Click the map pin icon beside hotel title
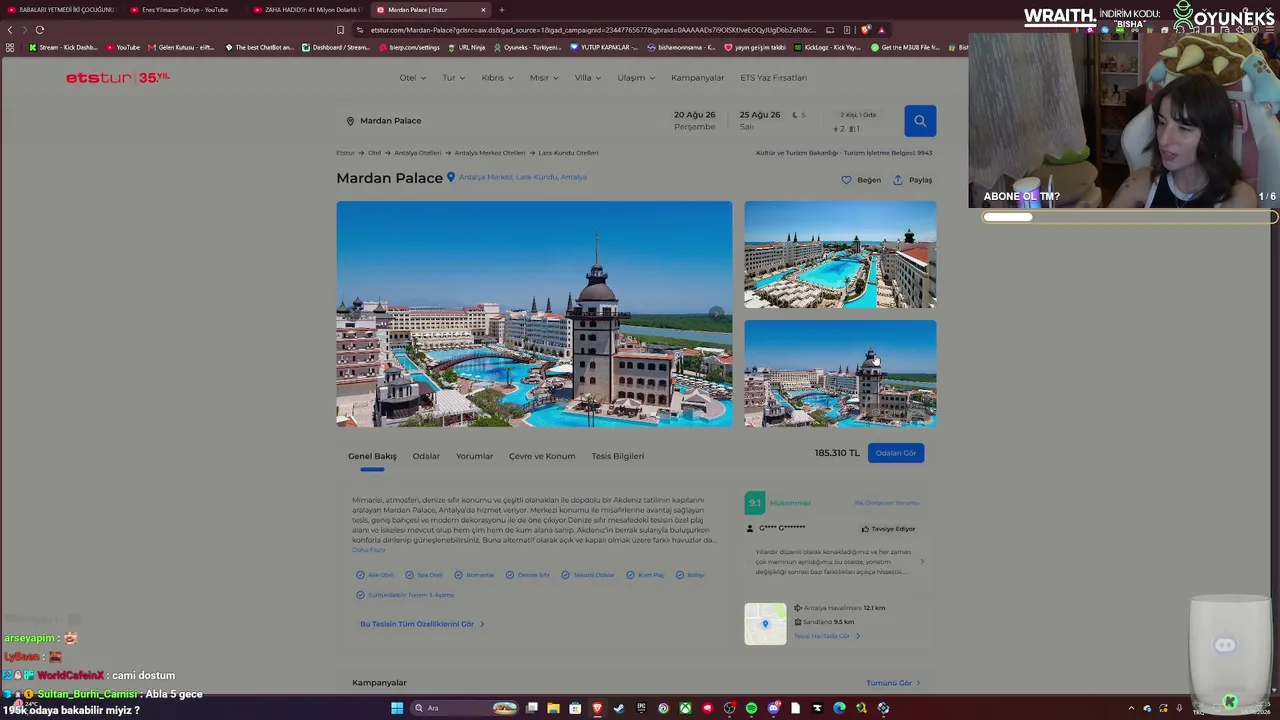 (451, 177)
